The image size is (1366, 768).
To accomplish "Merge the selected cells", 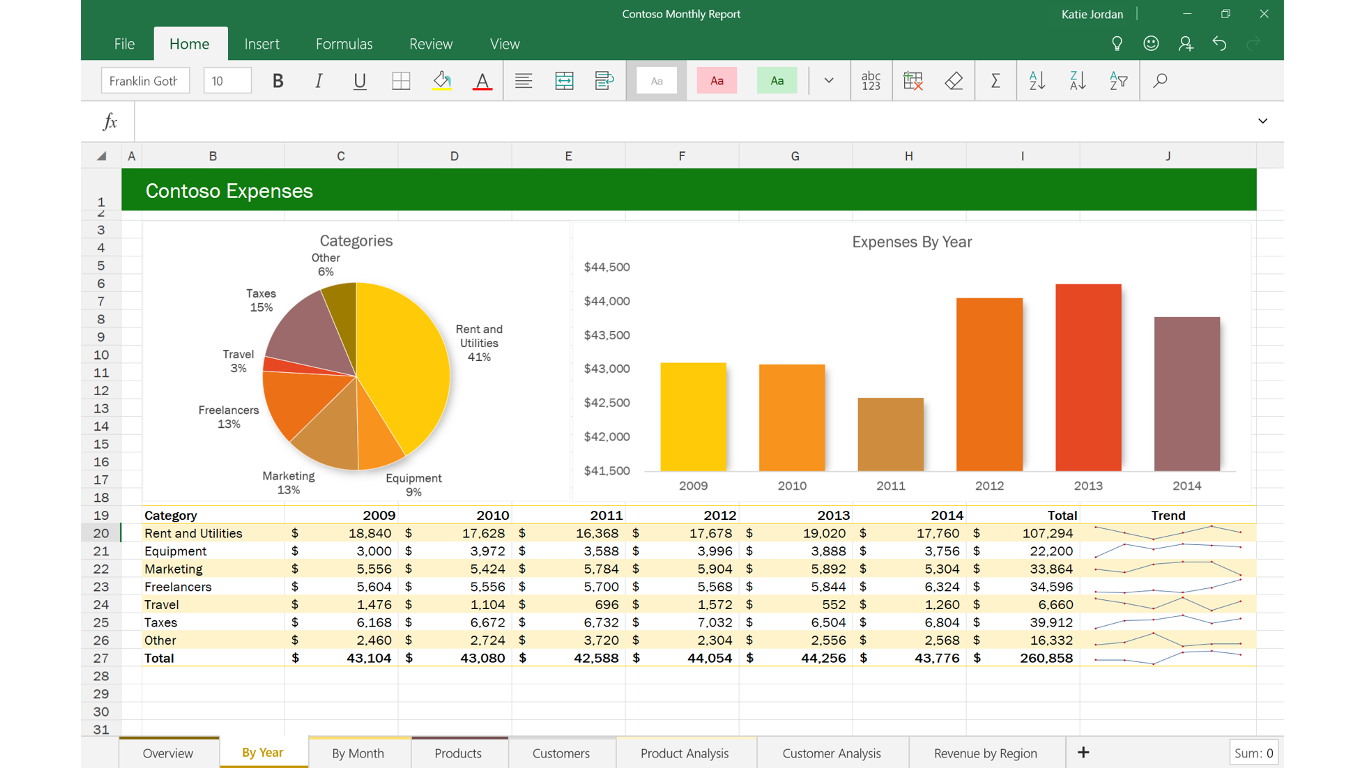I will click(564, 80).
